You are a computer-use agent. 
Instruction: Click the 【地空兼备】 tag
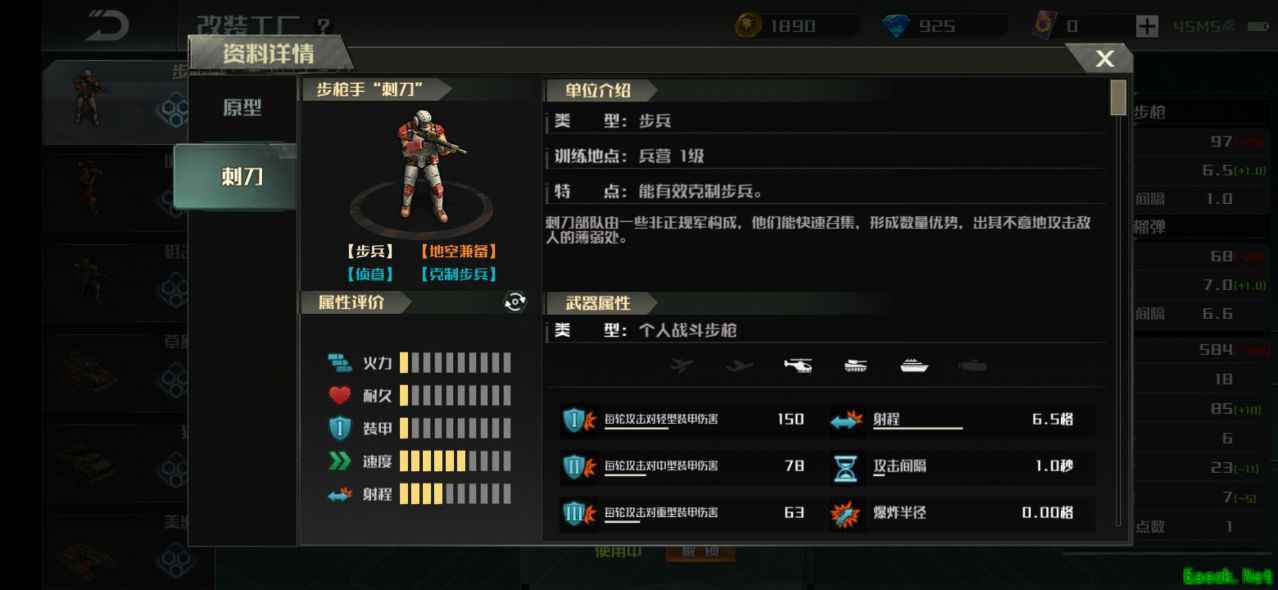(x=457, y=252)
